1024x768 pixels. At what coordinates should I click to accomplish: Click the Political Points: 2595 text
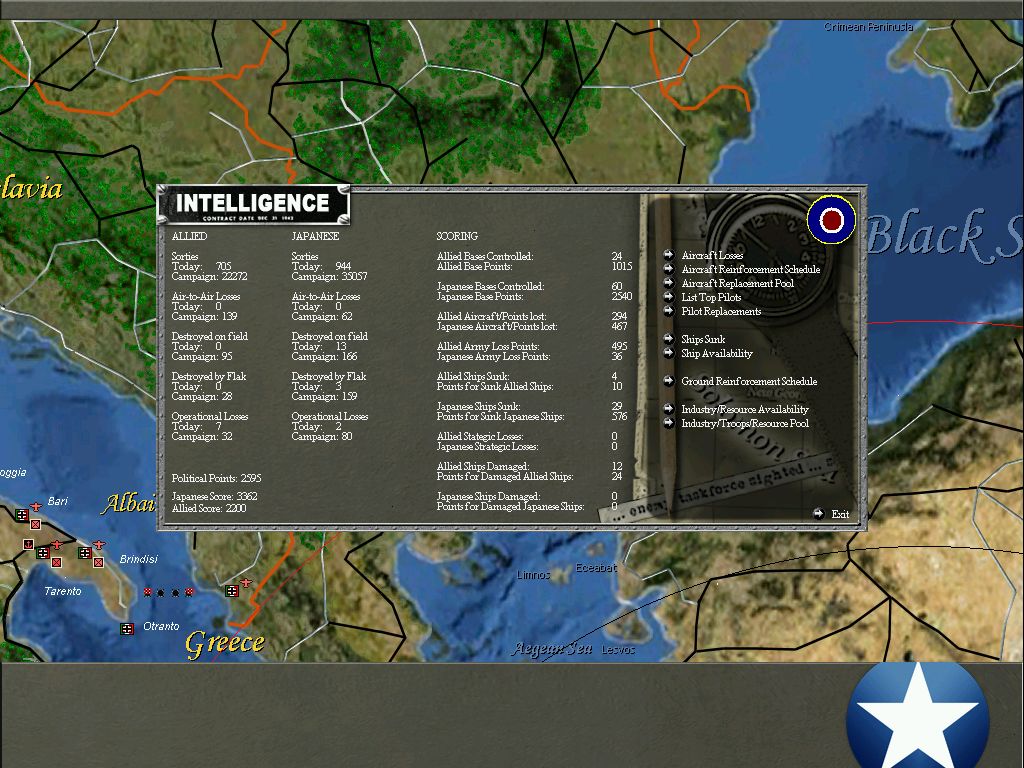(216, 478)
